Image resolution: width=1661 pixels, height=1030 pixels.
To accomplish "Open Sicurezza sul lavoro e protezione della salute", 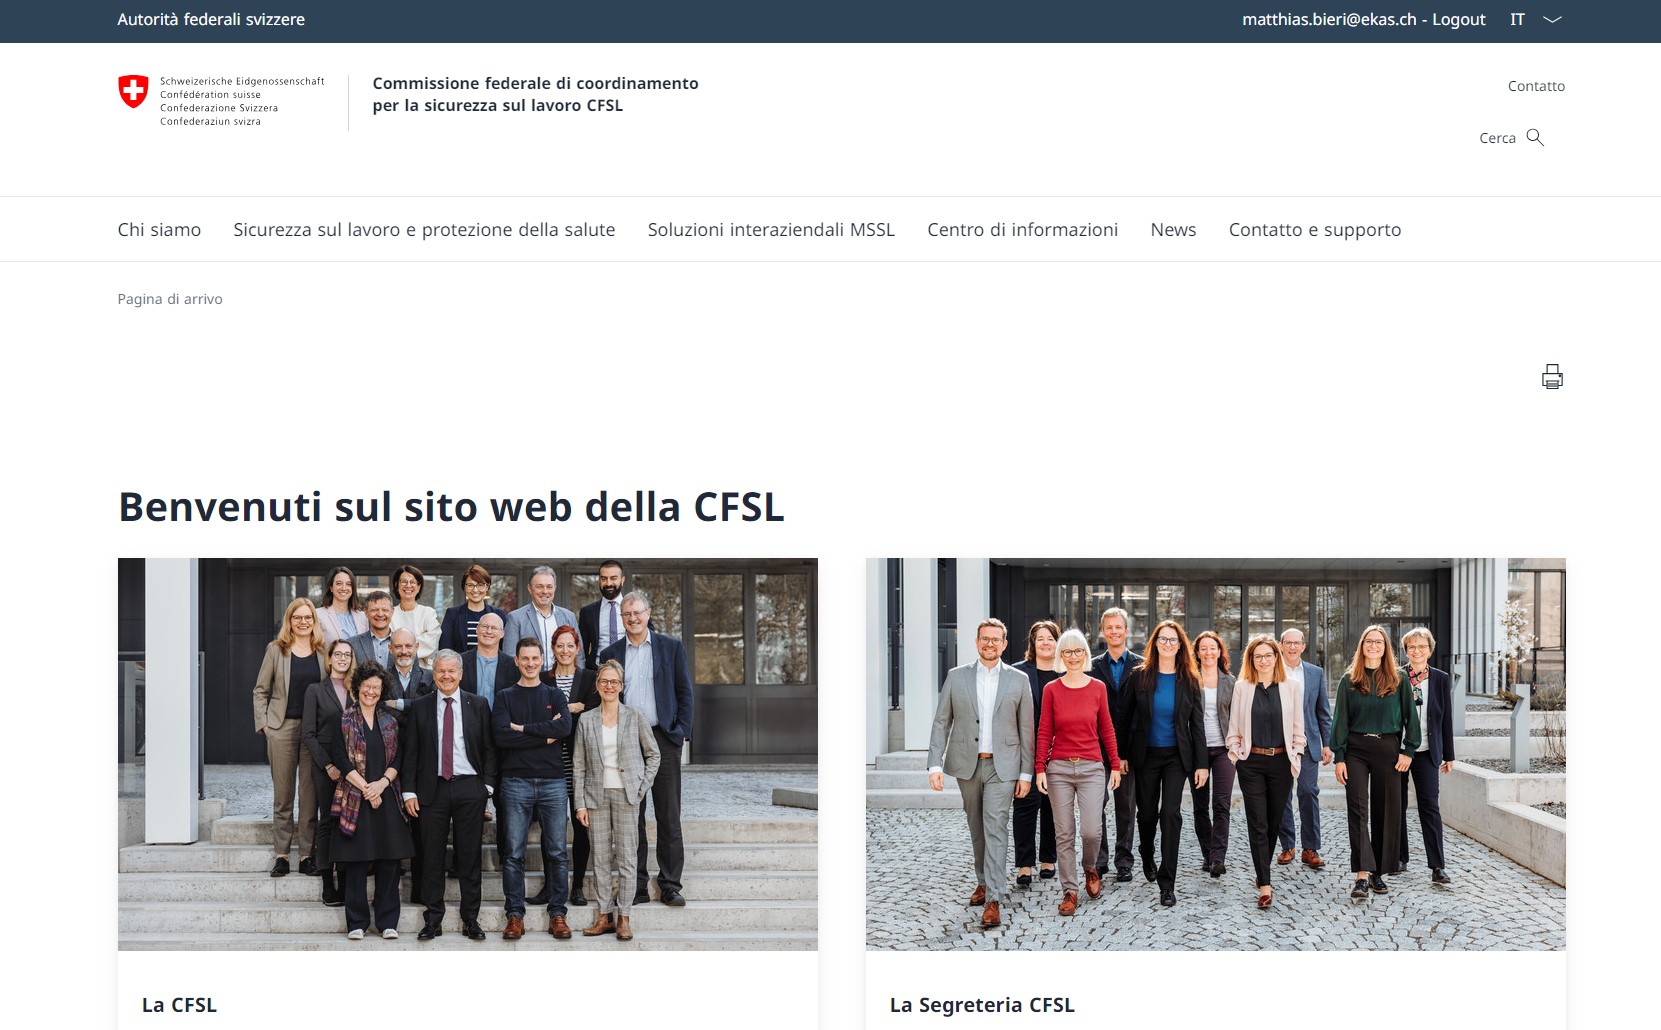I will pyautogui.click(x=424, y=230).
